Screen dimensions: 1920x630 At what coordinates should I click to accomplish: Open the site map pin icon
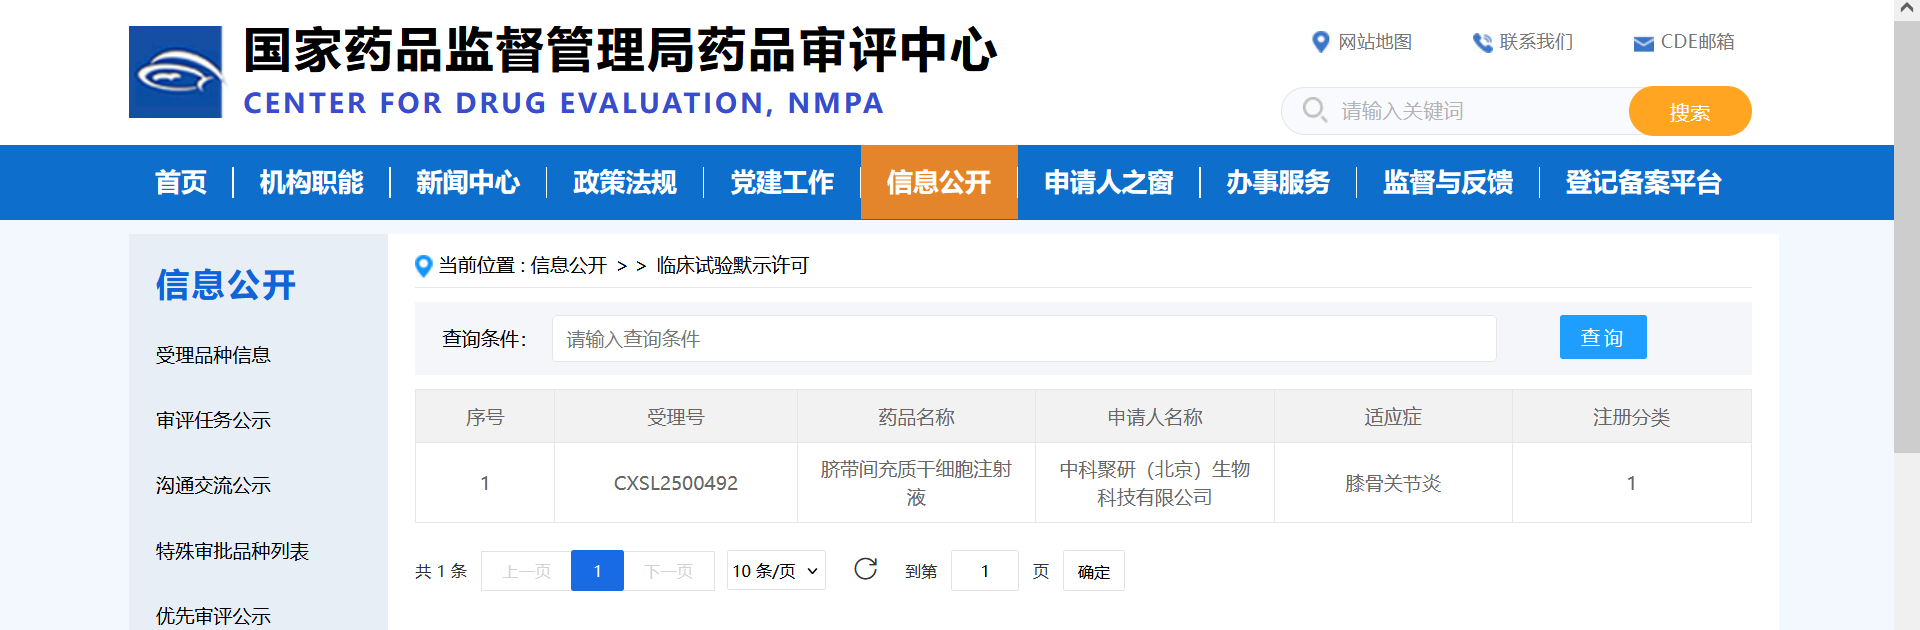pyautogui.click(x=1321, y=42)
